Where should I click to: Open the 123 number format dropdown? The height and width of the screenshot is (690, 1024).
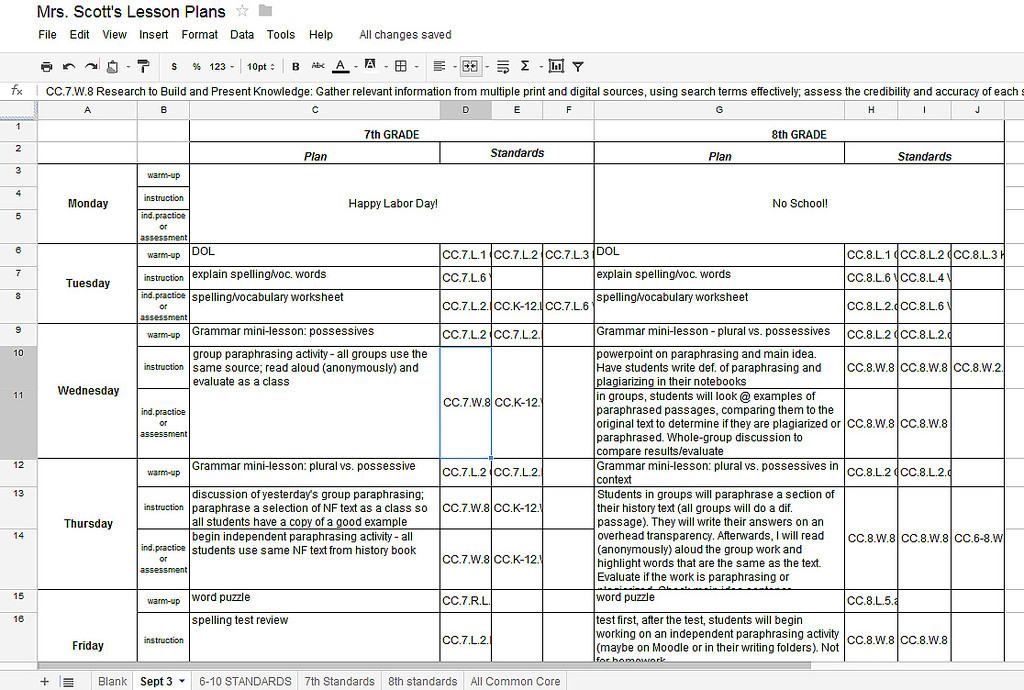click(221, 67)
